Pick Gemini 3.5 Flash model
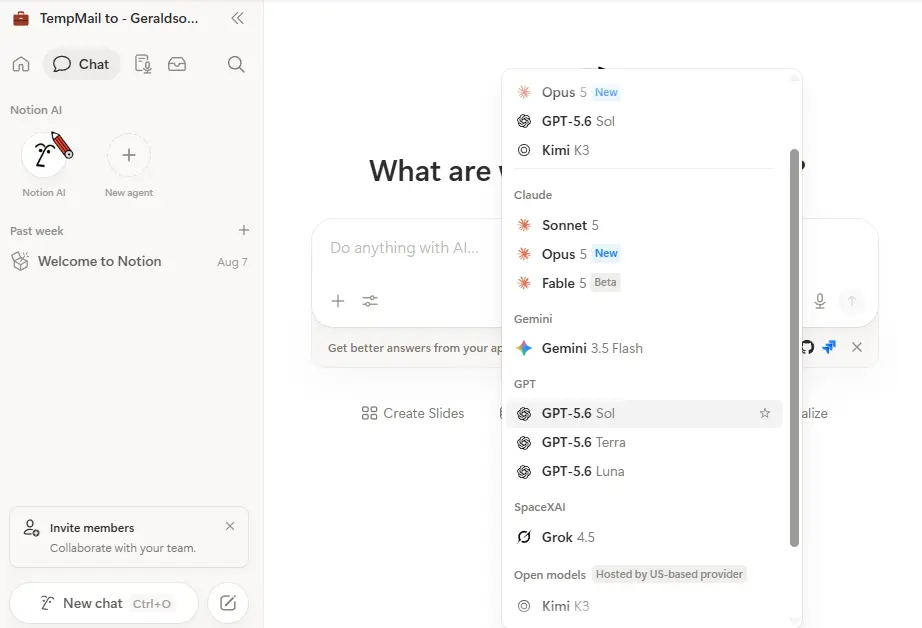922x628 pixels. click(644, 348)
